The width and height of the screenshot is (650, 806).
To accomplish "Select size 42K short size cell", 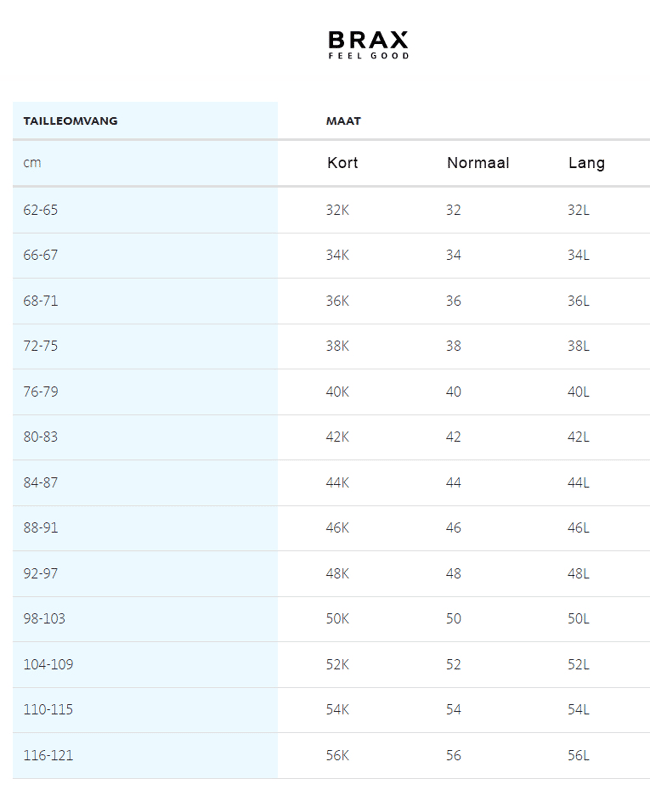I will 337,437.
